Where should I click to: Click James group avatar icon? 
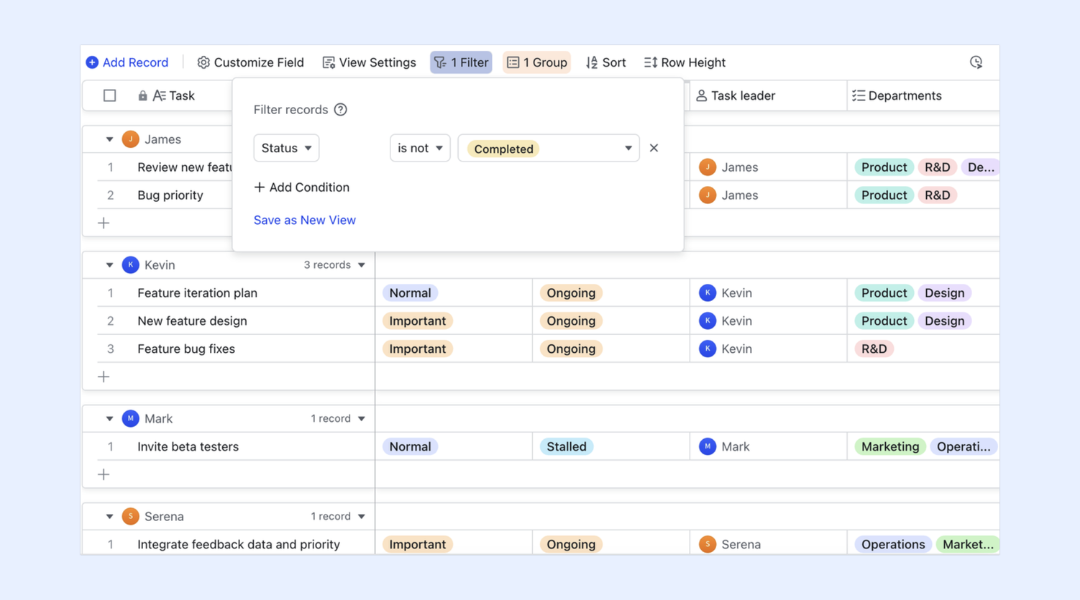point(130,139)
